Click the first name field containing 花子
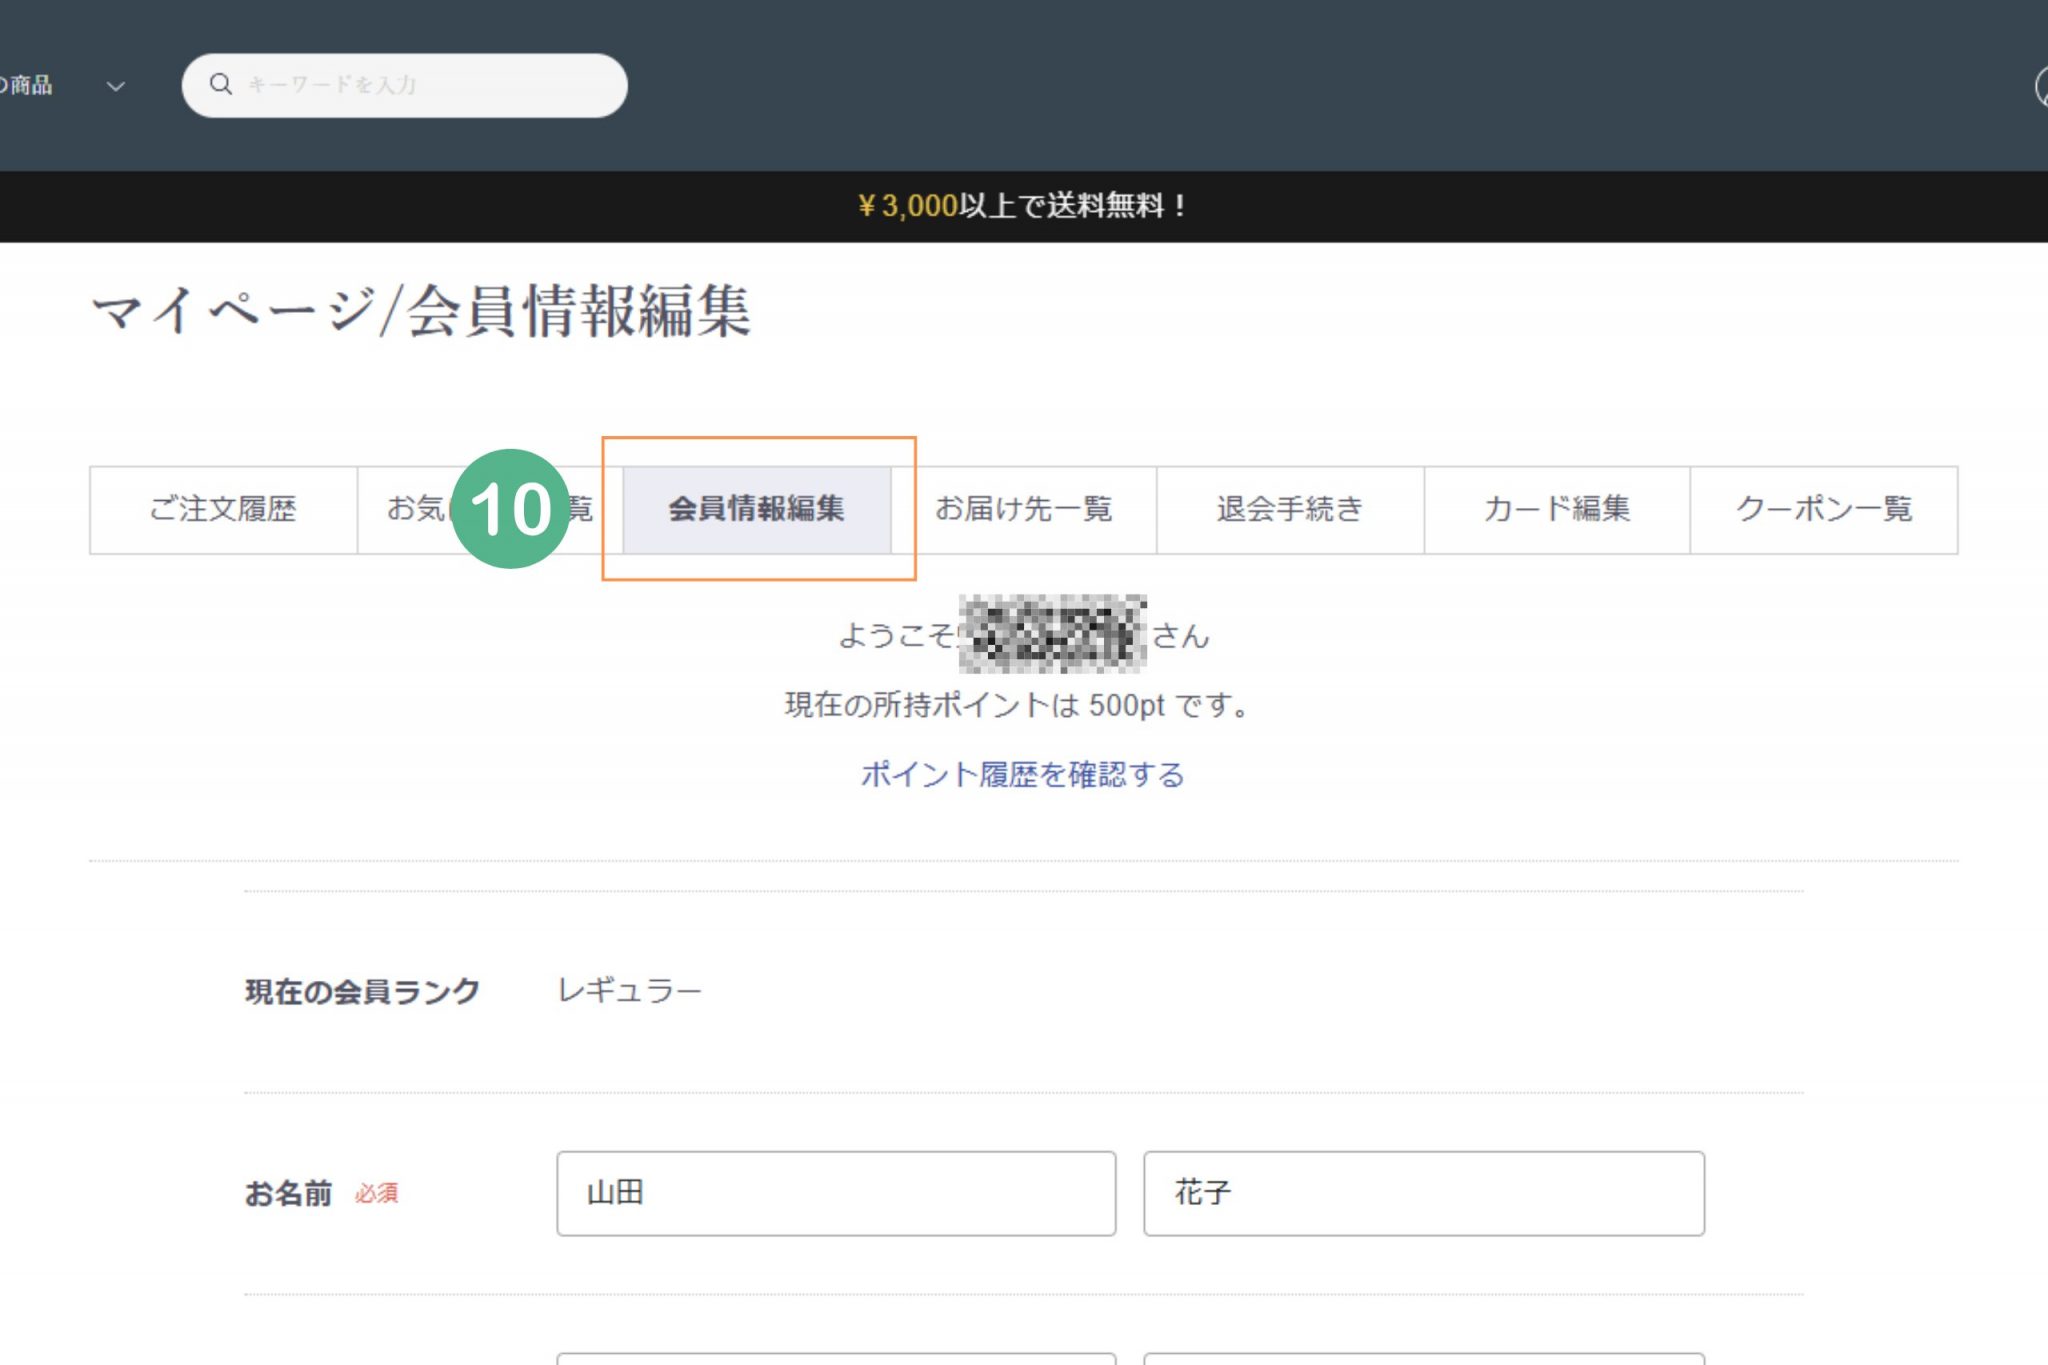2048x1365 pixels. coord(1423,1193)
